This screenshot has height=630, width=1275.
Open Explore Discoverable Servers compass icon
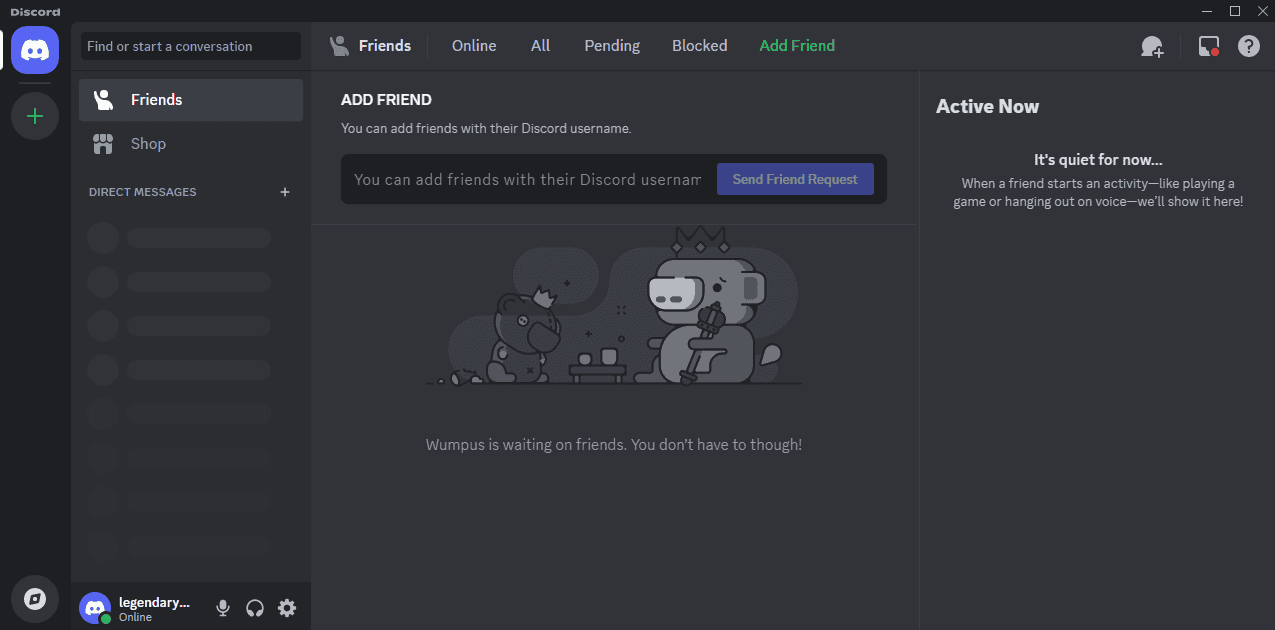(35, 598)
